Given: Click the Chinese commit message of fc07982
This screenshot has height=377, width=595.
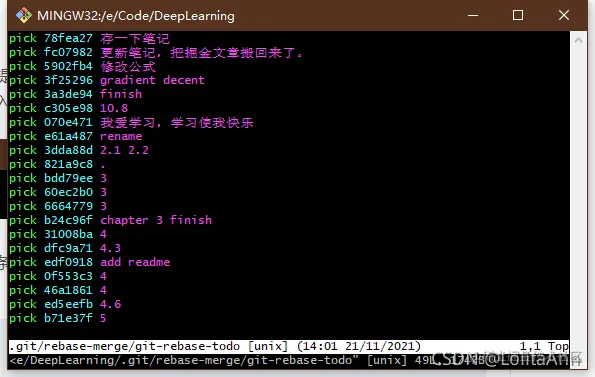Looking at the screenshot, I should click(x=201, y=52).
